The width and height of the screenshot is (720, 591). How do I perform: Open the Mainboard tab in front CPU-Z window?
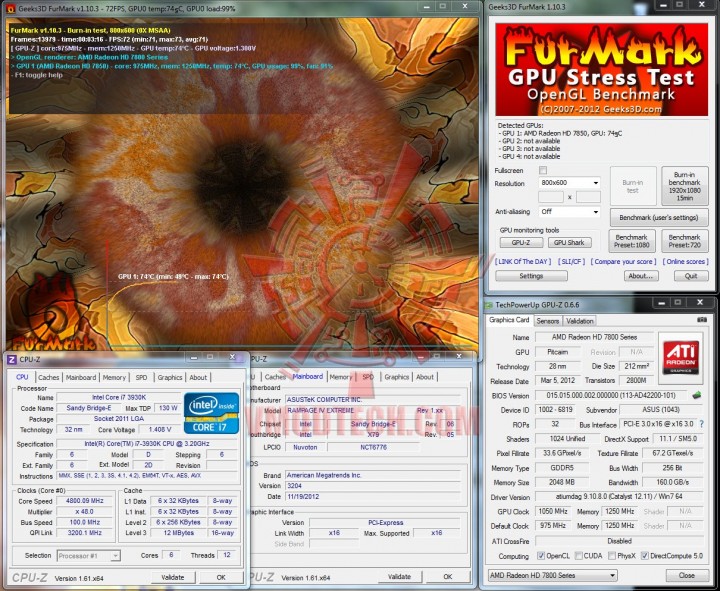[x=81, y=377]
